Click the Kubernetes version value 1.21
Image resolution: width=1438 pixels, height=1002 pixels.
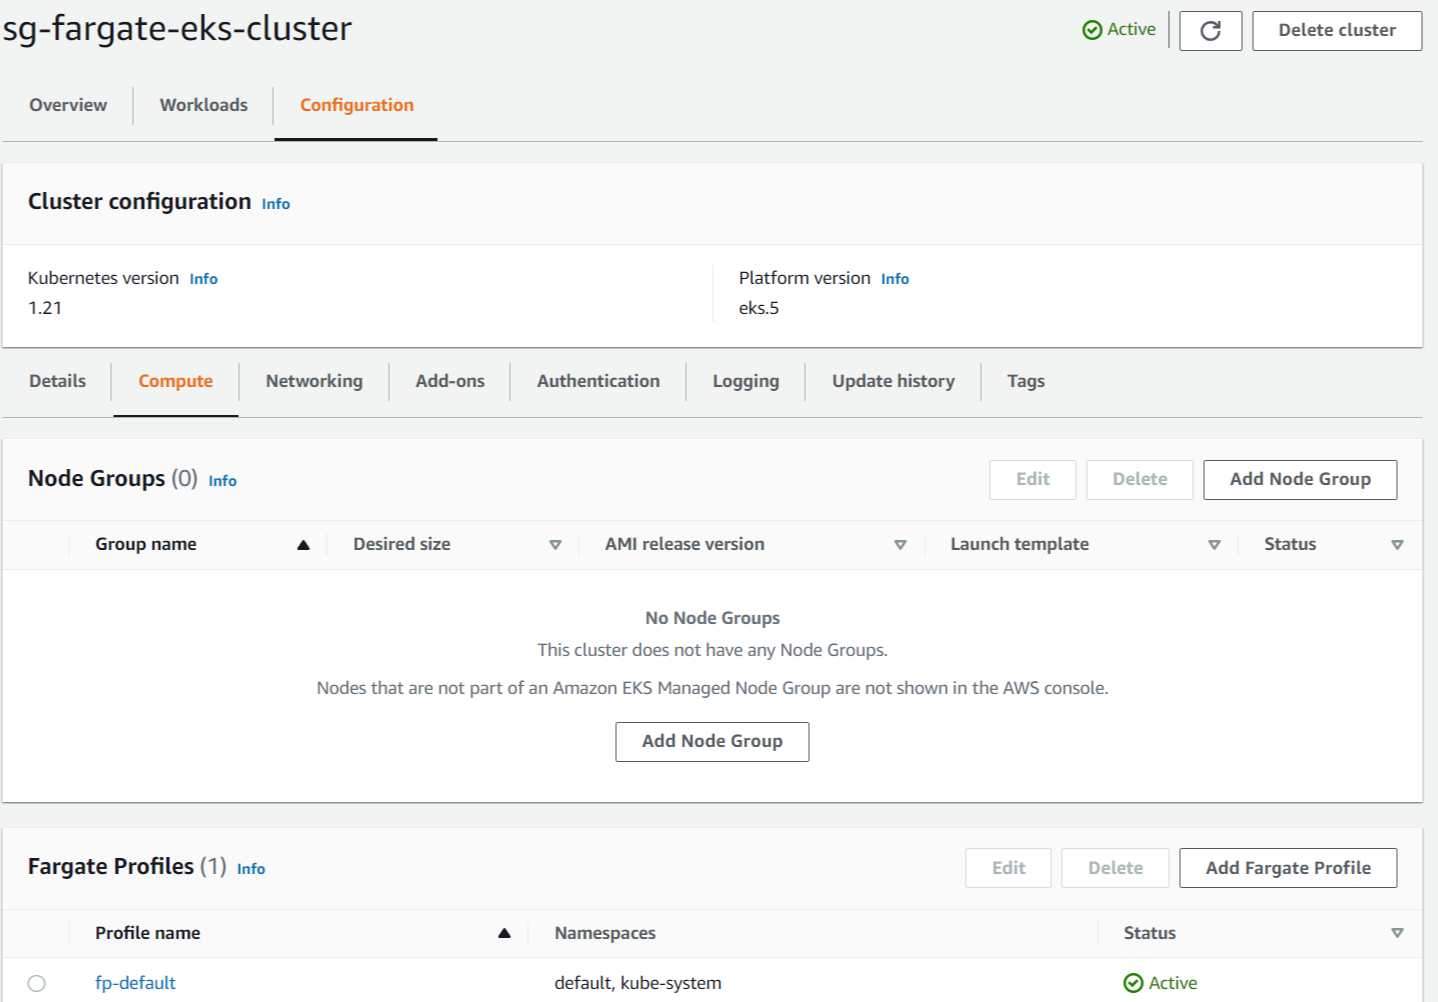[x=45, y=308]
